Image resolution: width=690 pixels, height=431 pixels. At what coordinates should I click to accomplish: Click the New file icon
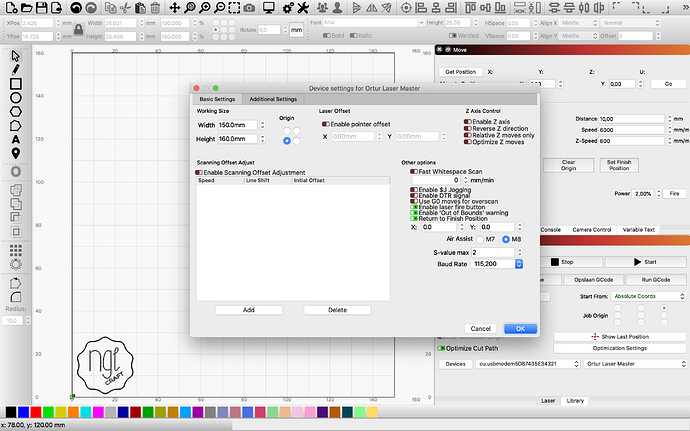(12, 7)
